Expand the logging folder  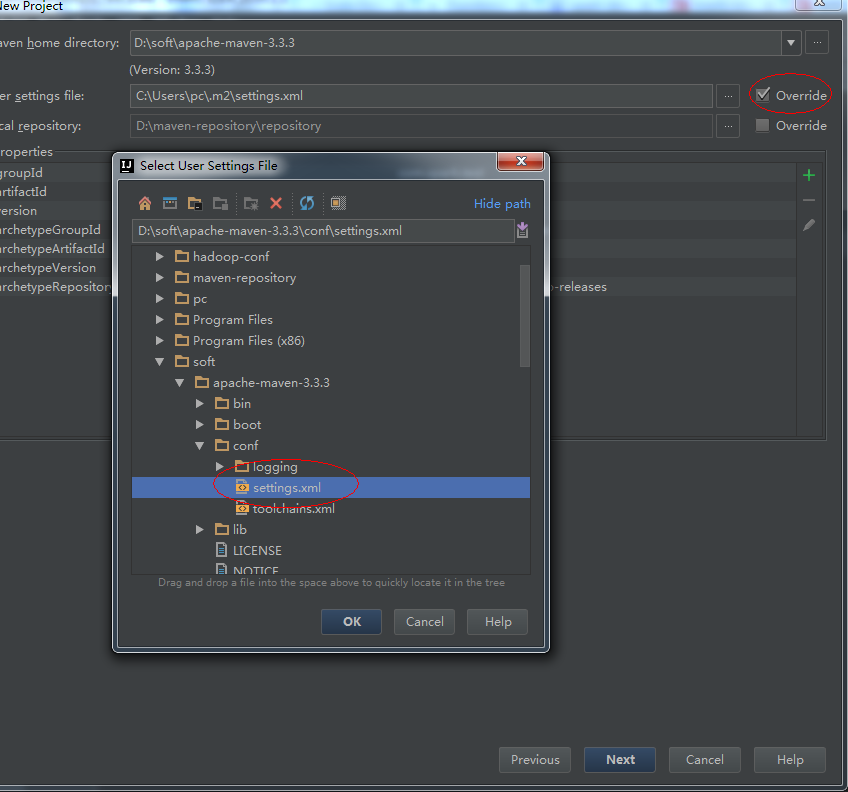coord(220,466)
